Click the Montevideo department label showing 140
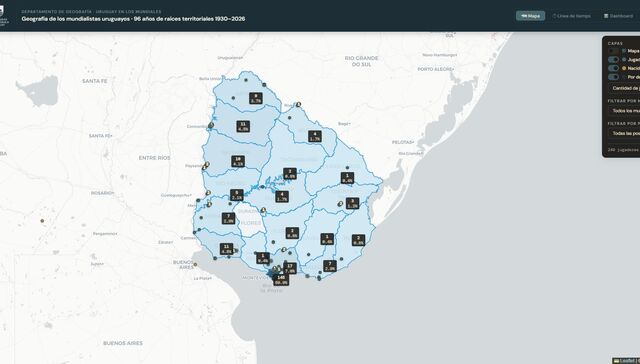 [x=280, y=280]
